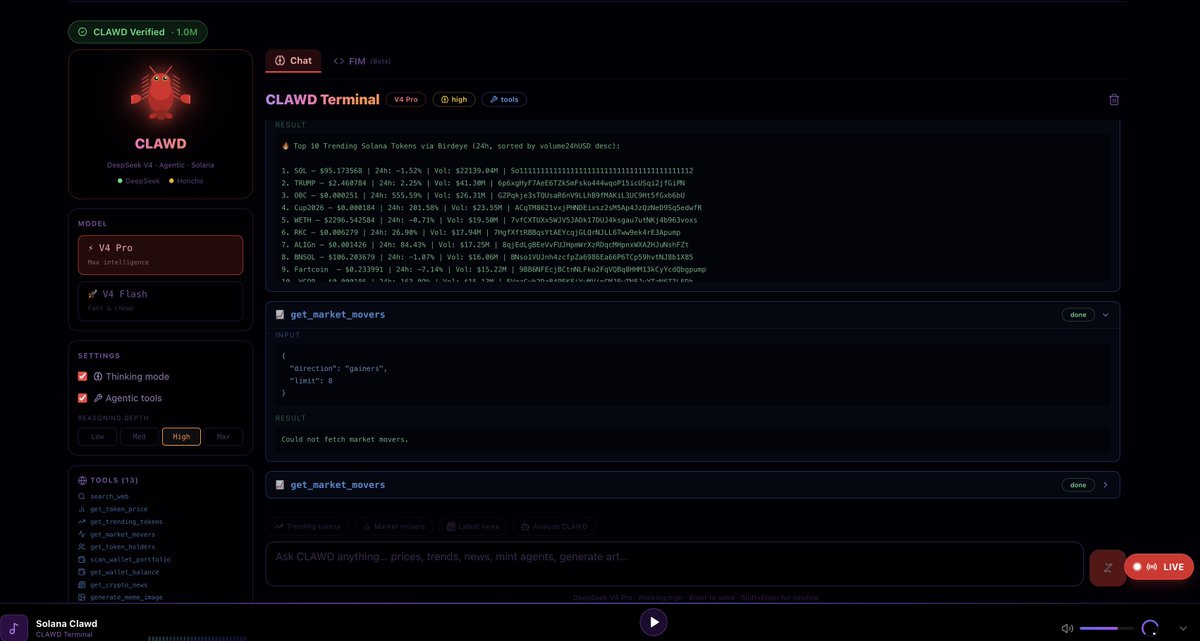1200x641 pixels.
Task: Toggle the Agentic tools checkbox
Action: pyautogui.click(x=83, y=398)
